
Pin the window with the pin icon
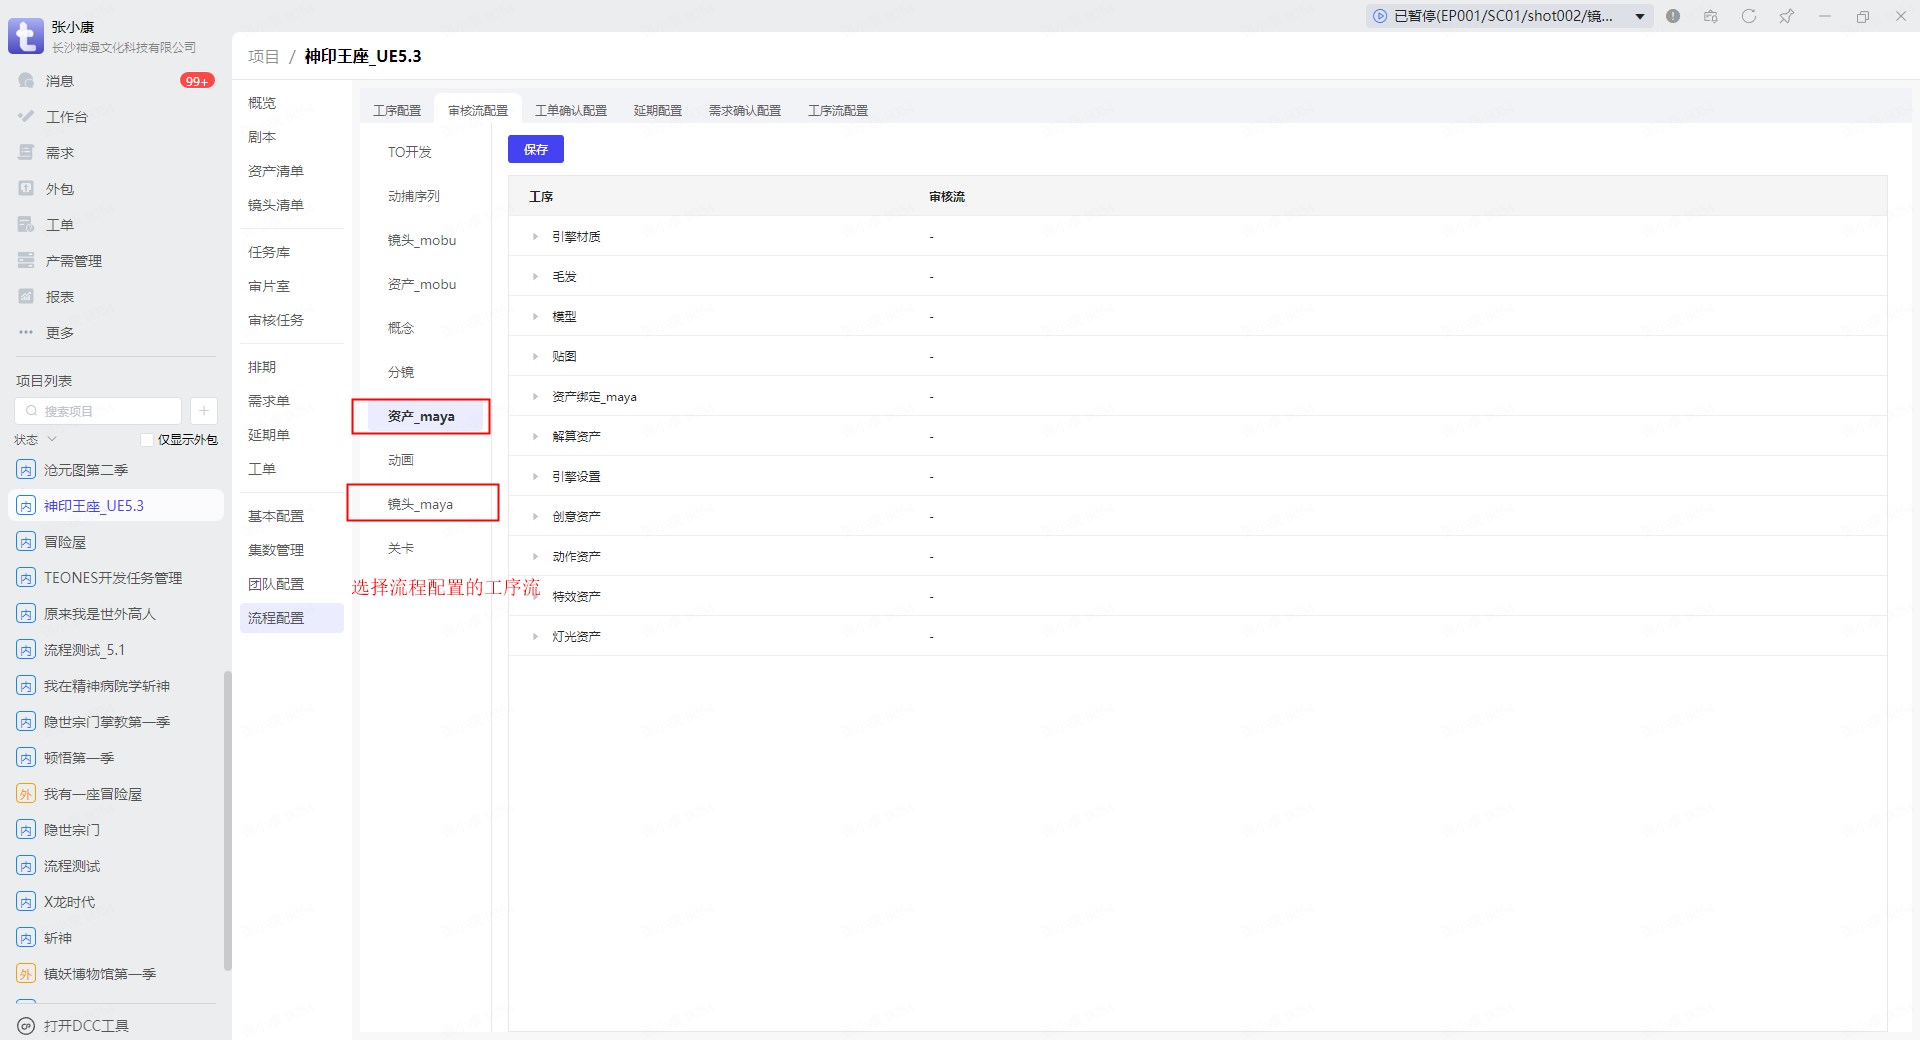click(x=1786, y=16)
